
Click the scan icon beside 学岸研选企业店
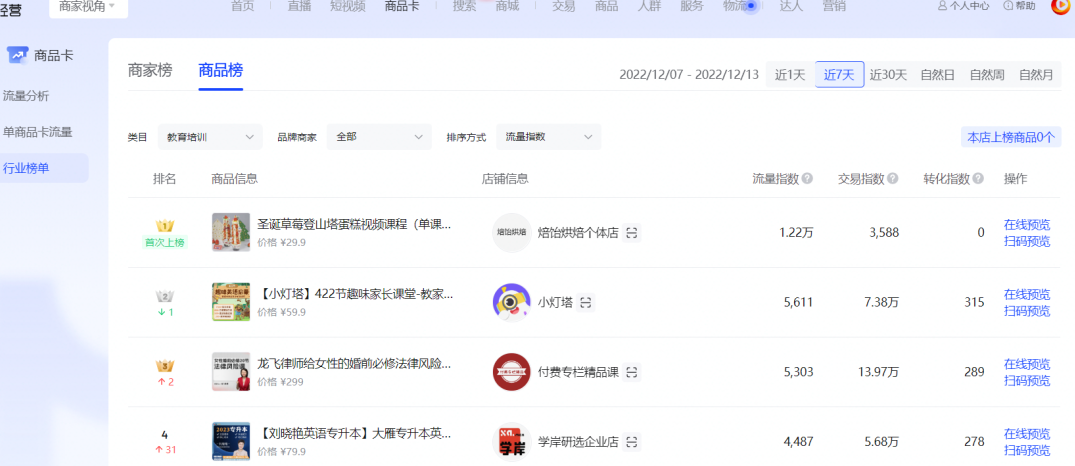632,442
